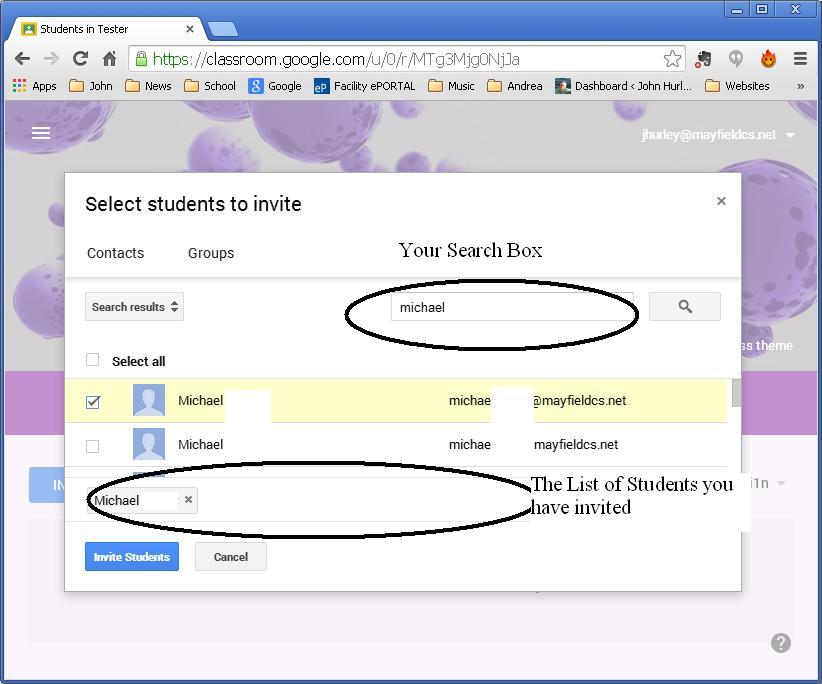
Task: Click the help question mark icon
Action: (x=781, y=643)
